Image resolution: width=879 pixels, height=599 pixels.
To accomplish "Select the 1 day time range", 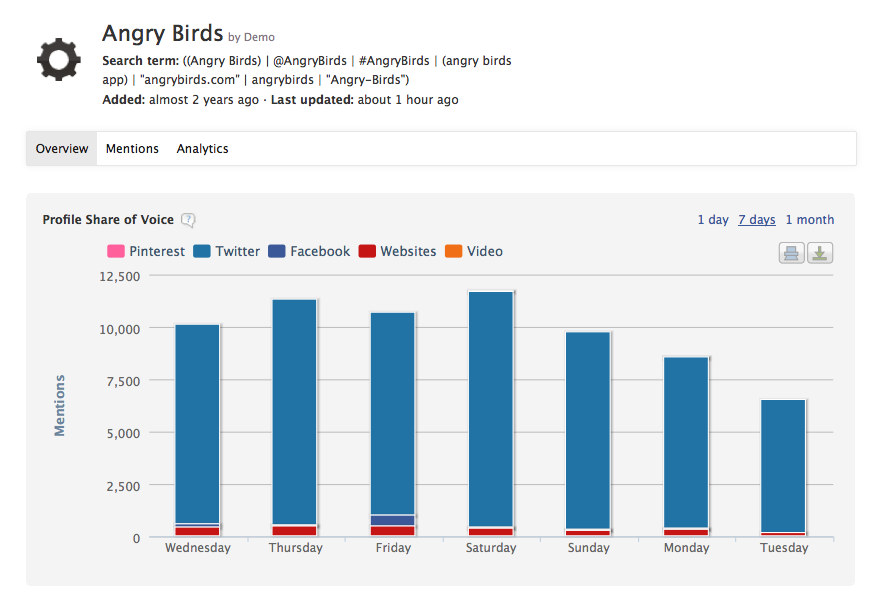I will point(713,220).
